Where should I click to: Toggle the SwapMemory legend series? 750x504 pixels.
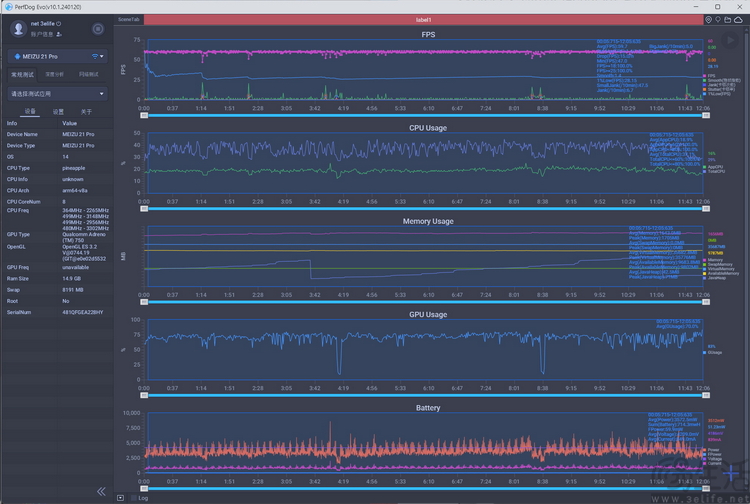(x=717, y=264)
